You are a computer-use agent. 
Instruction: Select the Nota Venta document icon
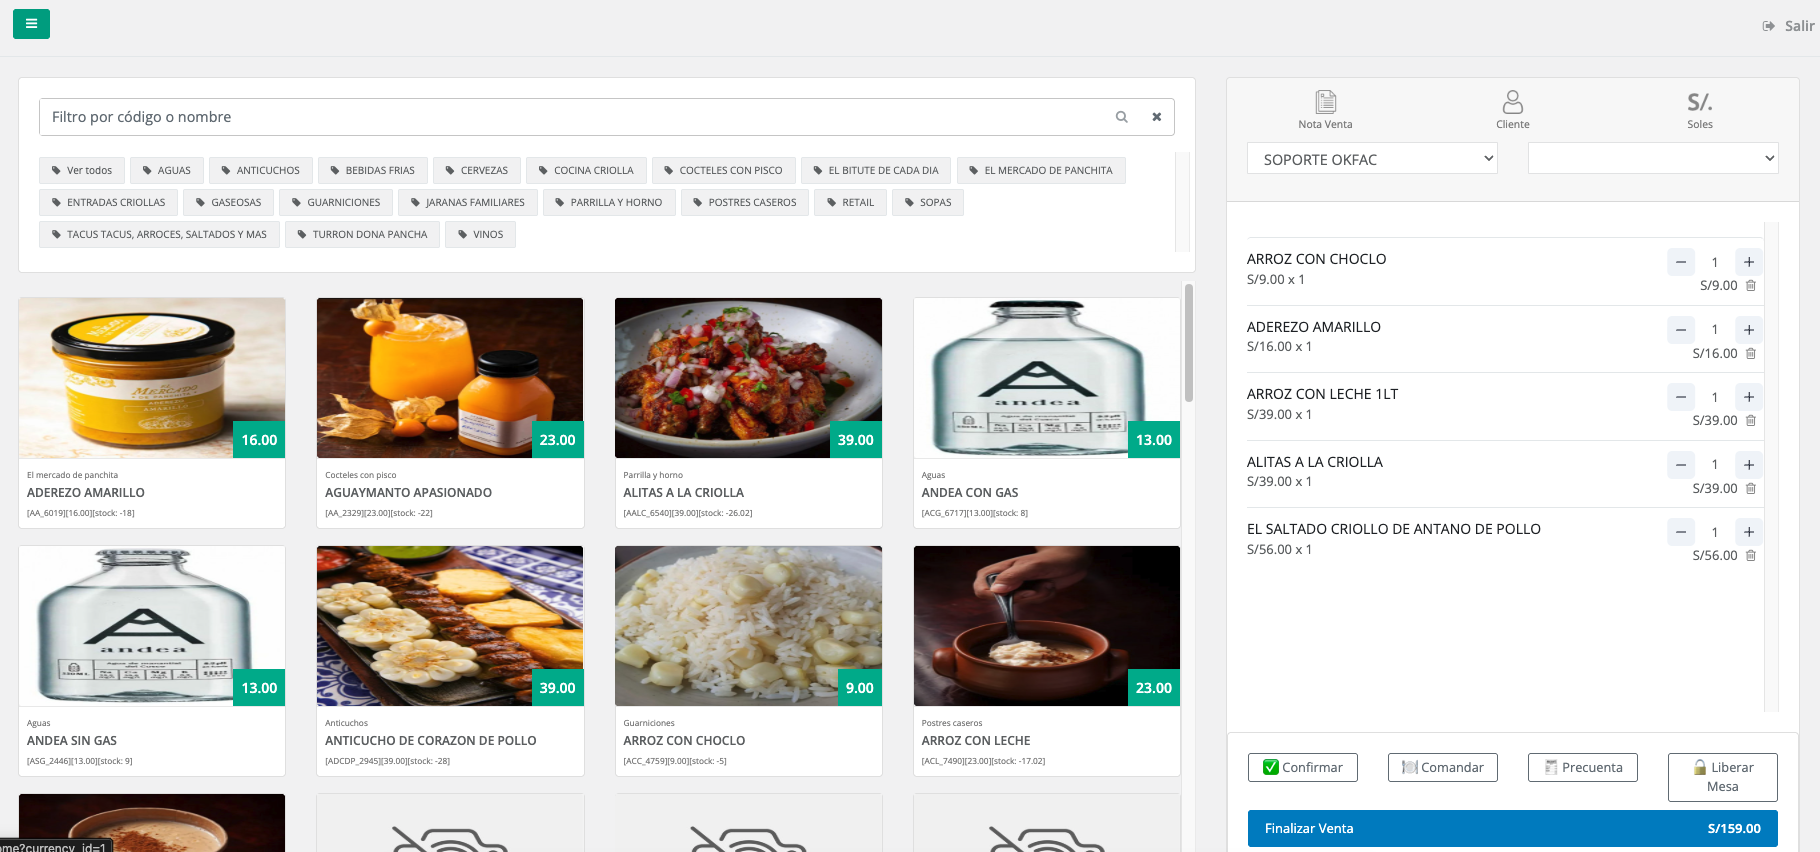coord(1325,102)
